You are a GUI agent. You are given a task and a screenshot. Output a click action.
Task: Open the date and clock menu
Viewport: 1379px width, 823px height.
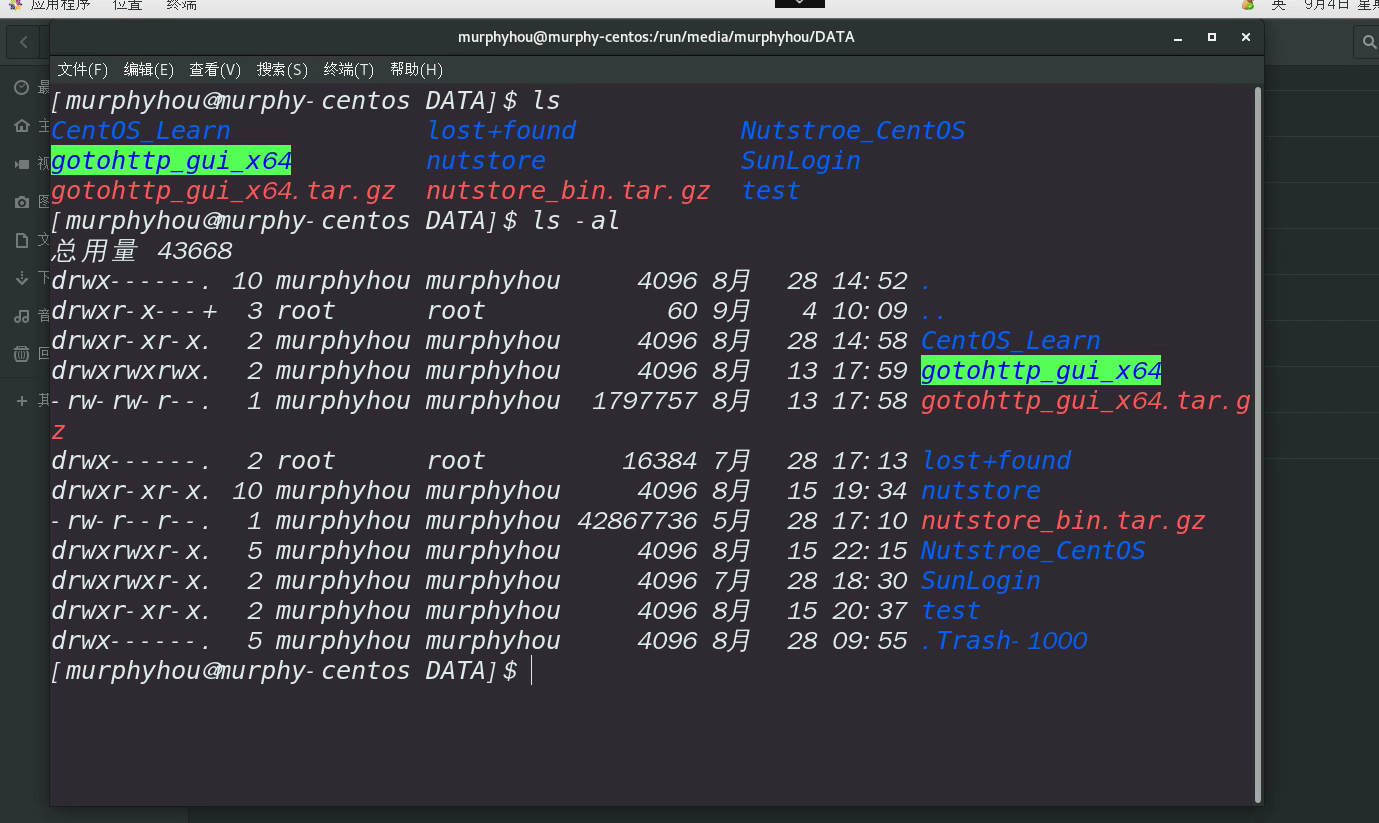pos(1341,5)
